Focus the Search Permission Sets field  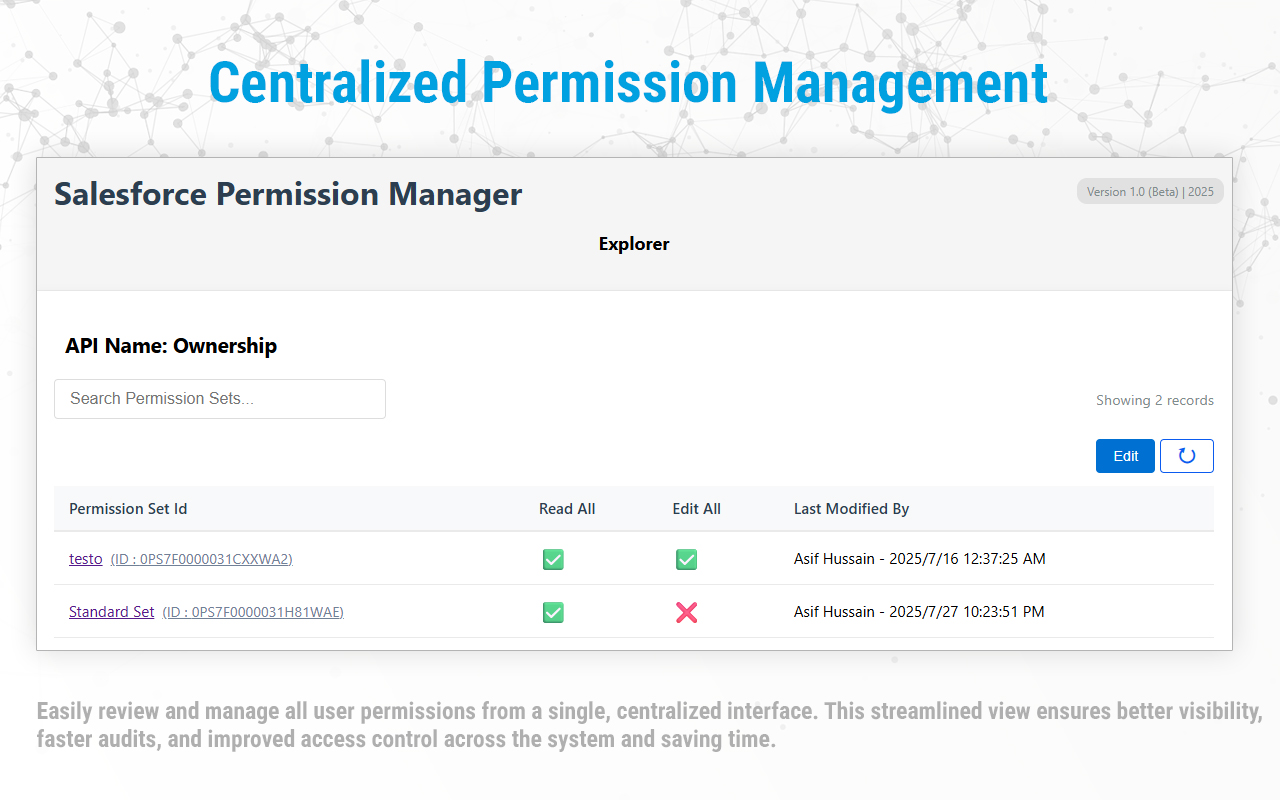pyautogui.click(x=220, y=399)
